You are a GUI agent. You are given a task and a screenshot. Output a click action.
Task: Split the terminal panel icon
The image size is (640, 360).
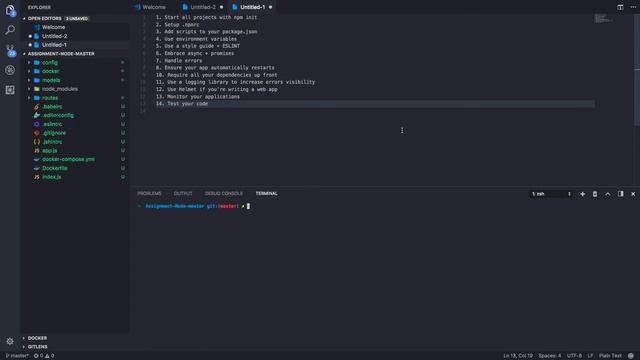coord(620,194)
